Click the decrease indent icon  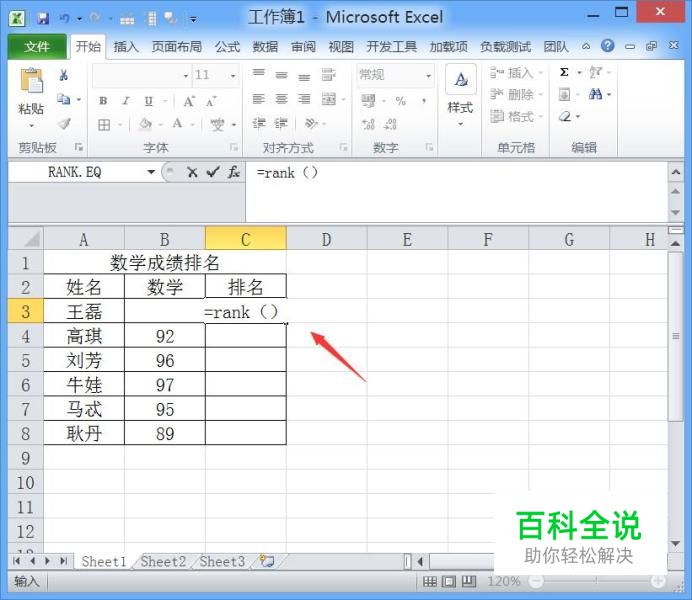click(259, 123)
